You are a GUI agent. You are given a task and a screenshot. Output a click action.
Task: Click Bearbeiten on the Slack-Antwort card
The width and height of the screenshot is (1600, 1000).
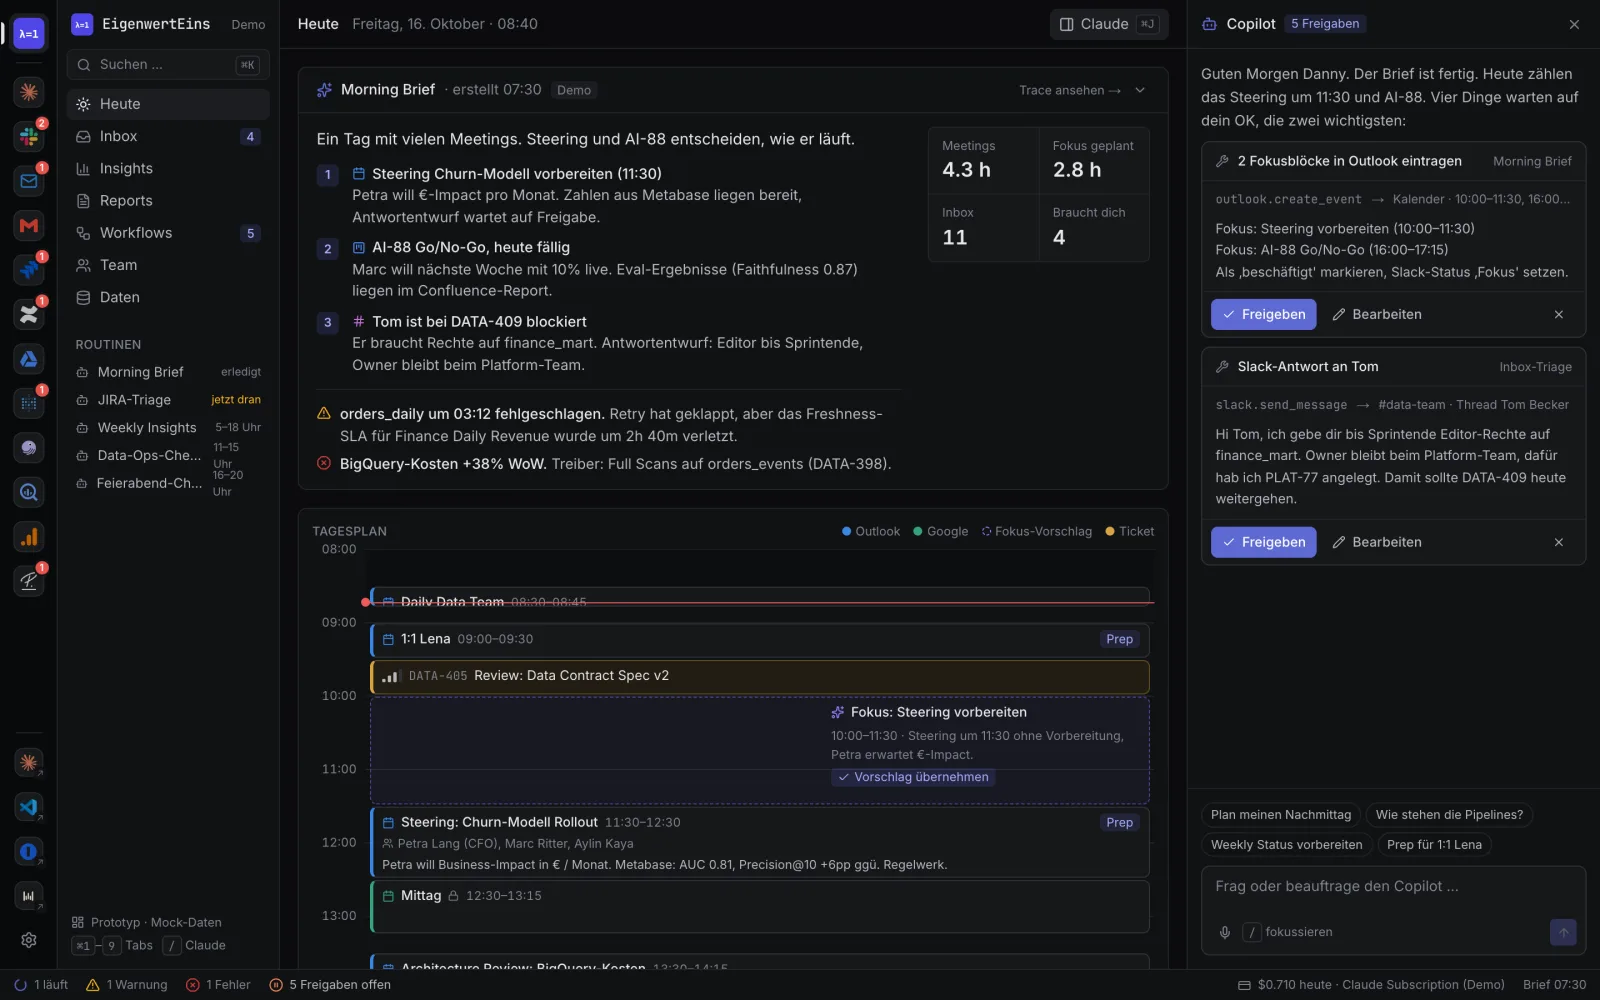click(x=1377, y=542)
